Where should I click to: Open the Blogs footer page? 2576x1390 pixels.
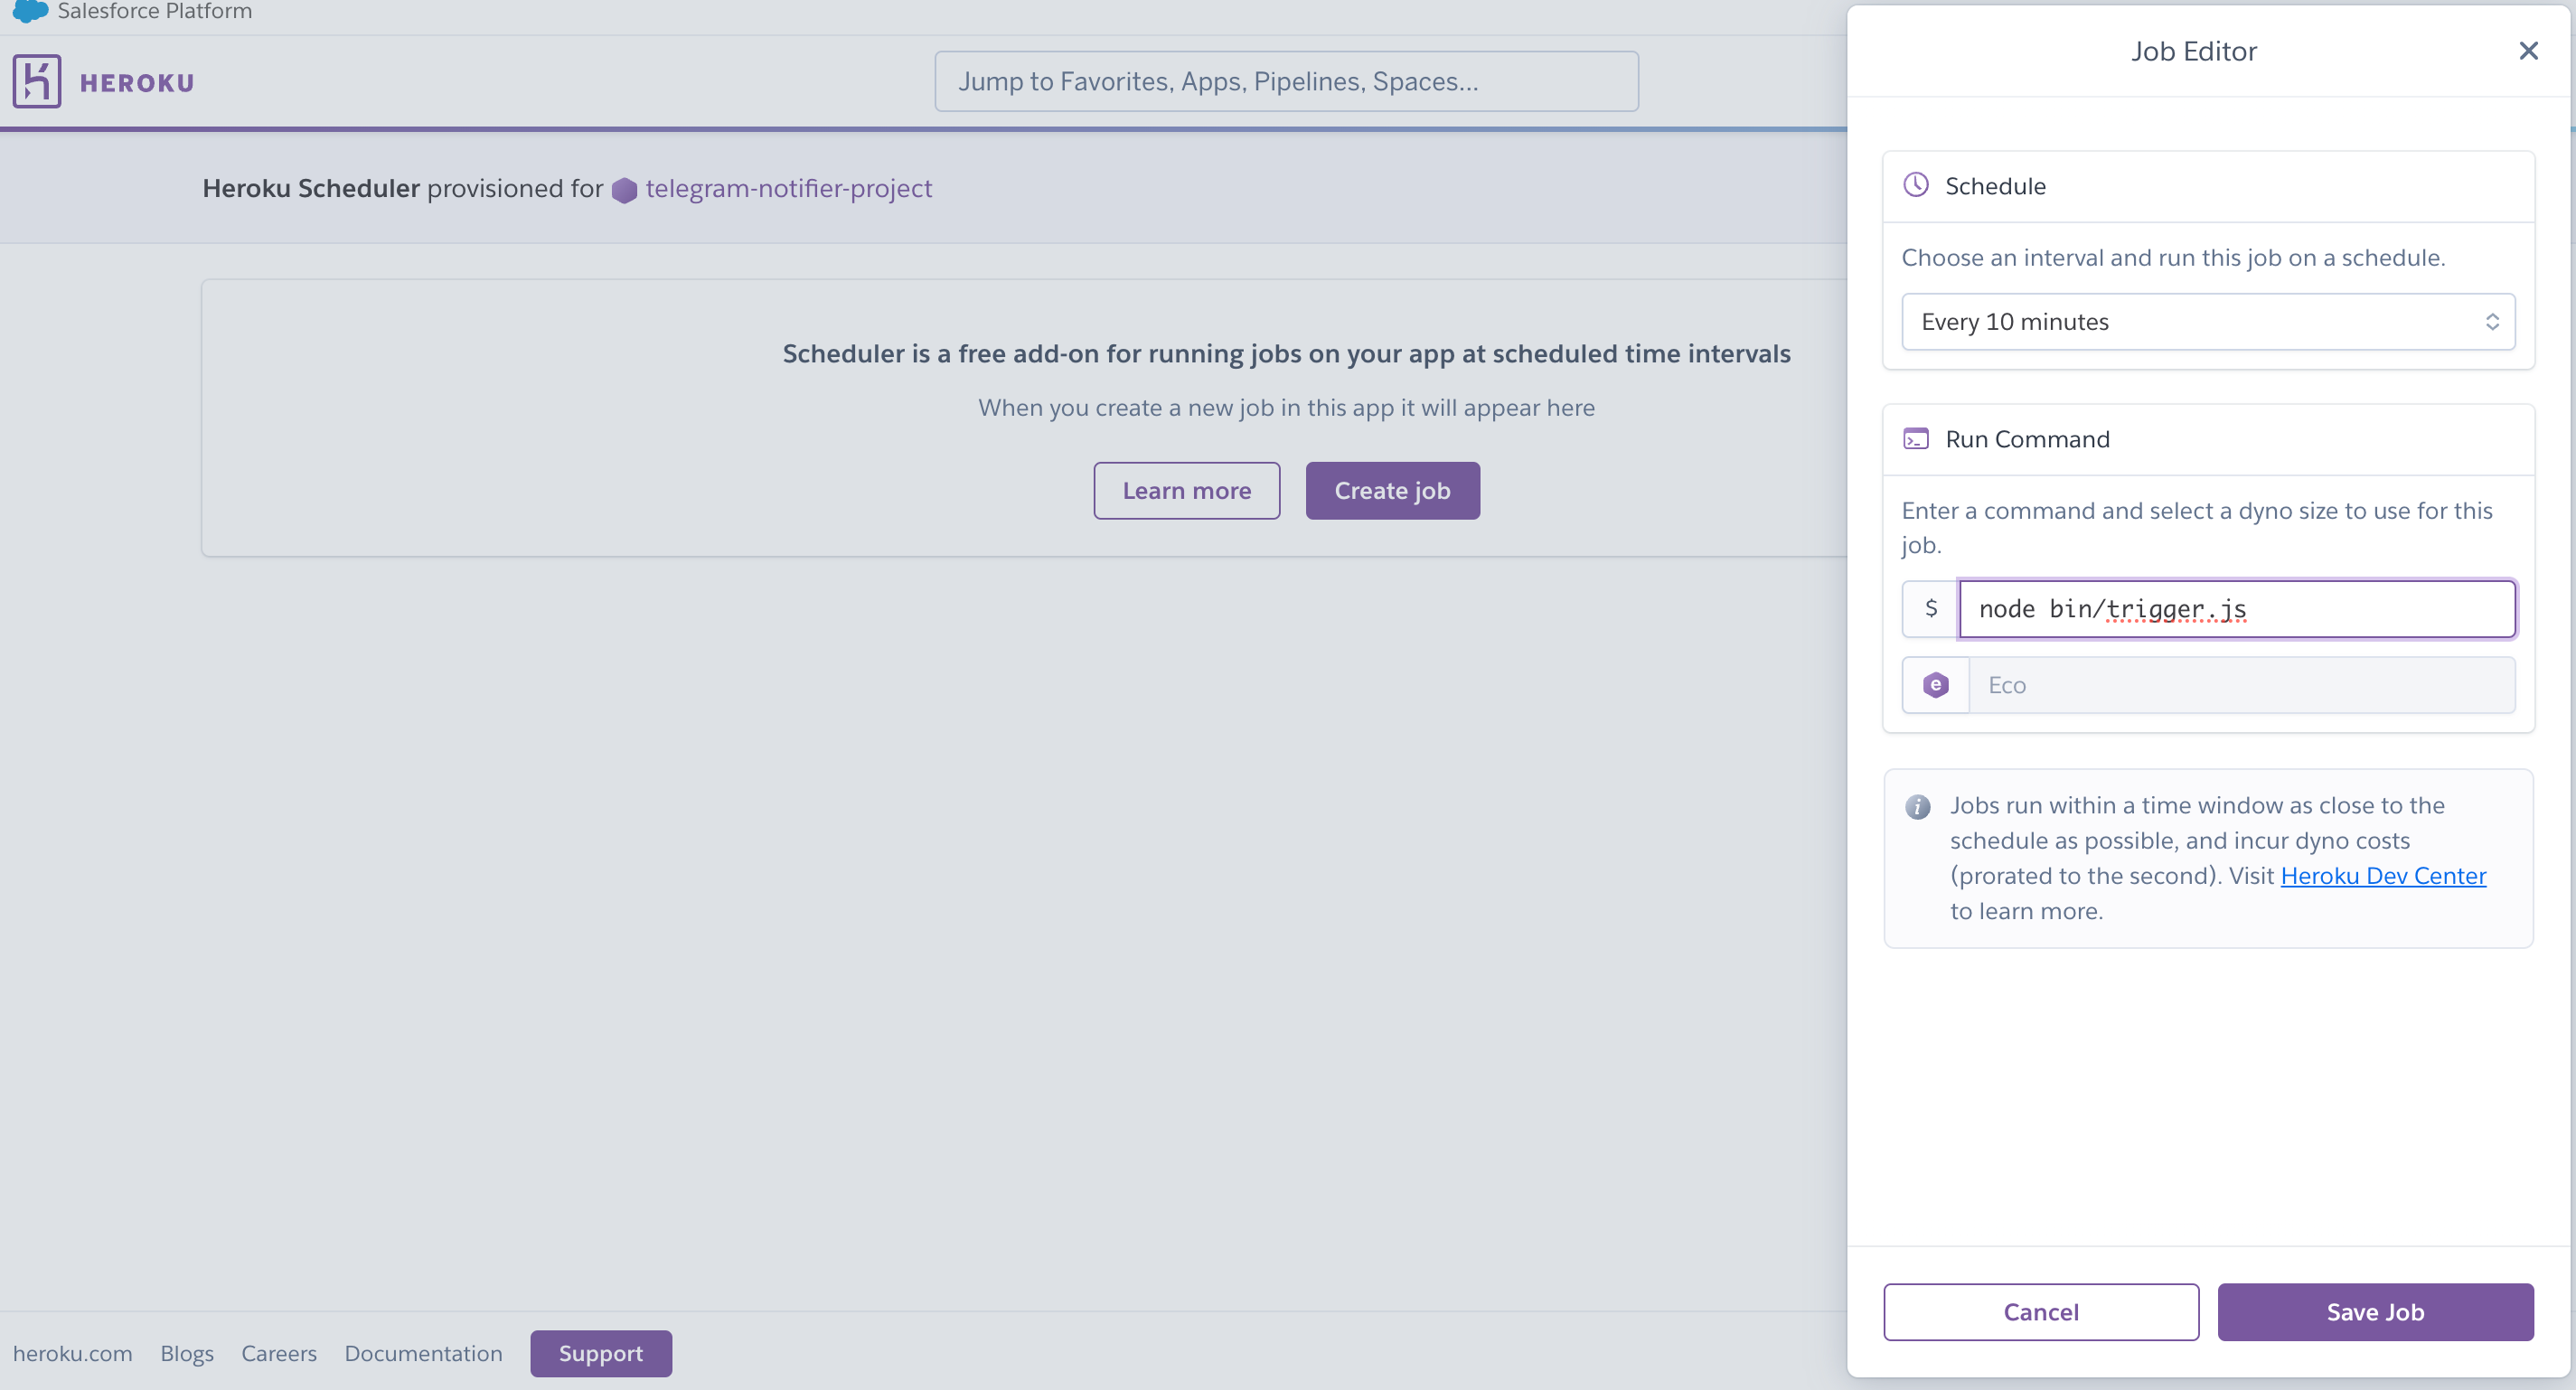click(x=187, y=1353)
